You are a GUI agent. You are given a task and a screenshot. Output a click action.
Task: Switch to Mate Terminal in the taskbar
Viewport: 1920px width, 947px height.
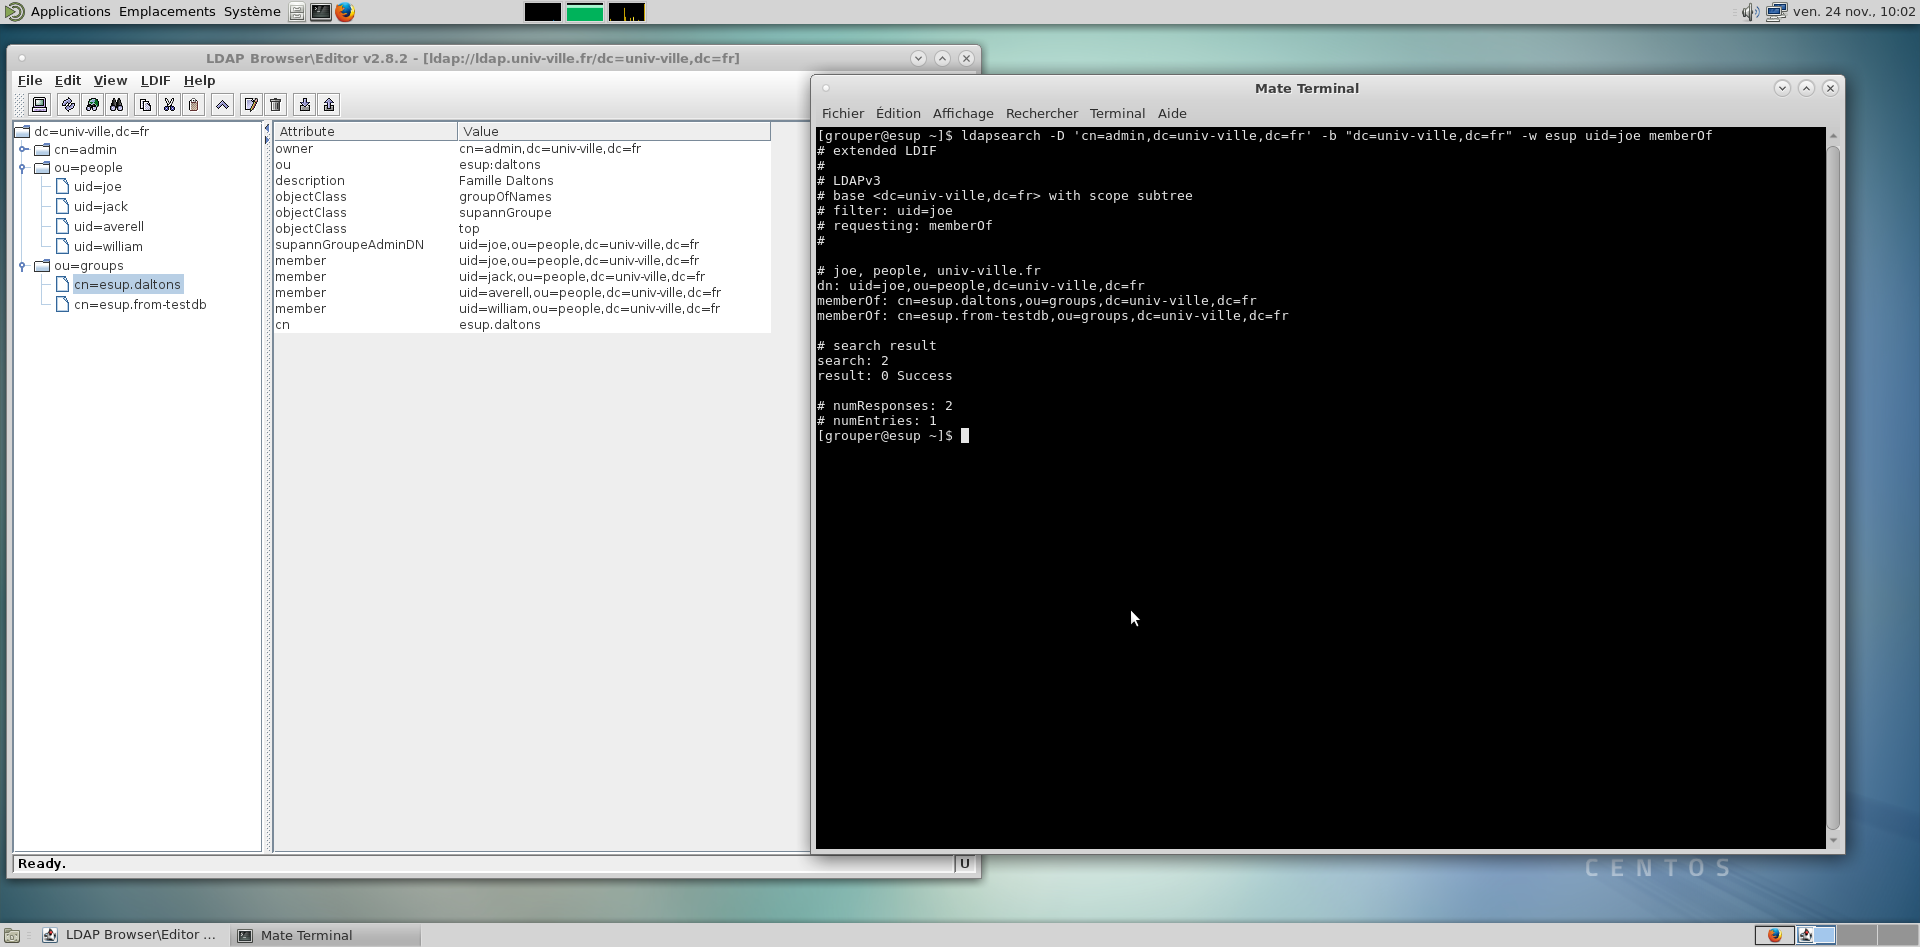306,935
